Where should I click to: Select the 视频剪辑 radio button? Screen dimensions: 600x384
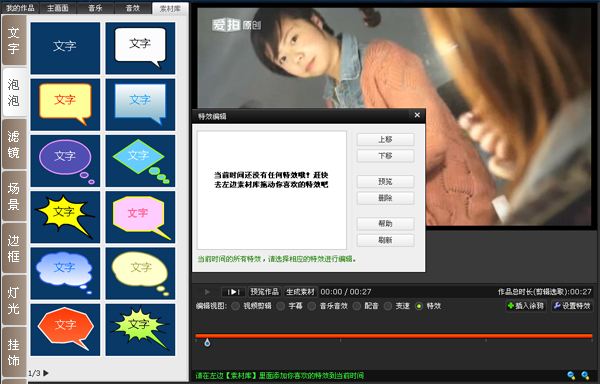coord(235,306)
